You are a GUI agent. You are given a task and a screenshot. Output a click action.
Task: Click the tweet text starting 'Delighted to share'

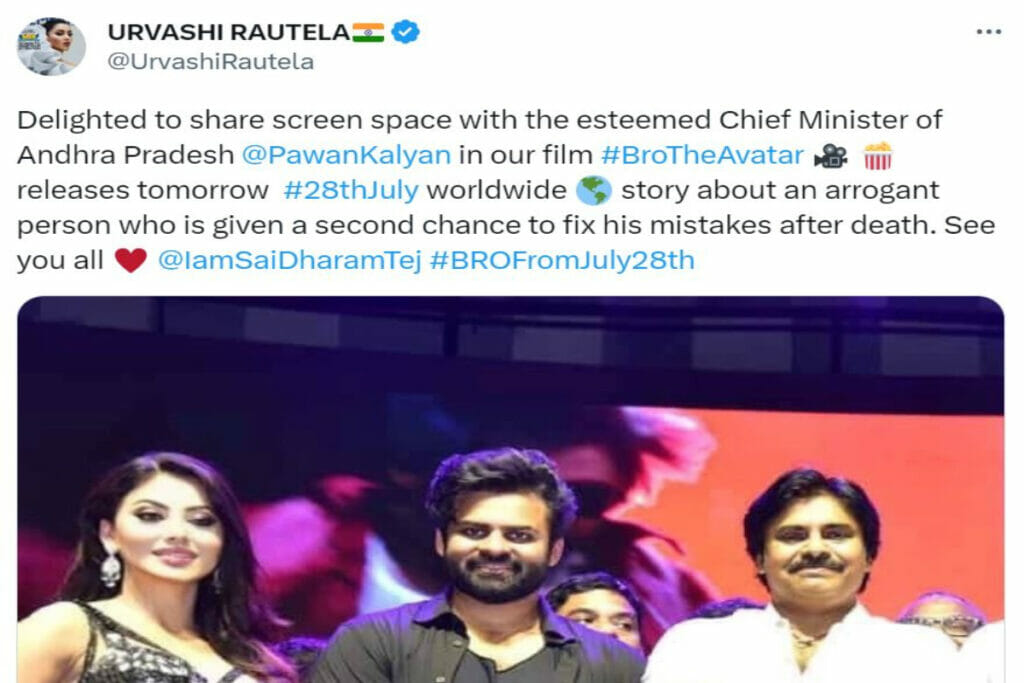(x=506, y=190)
